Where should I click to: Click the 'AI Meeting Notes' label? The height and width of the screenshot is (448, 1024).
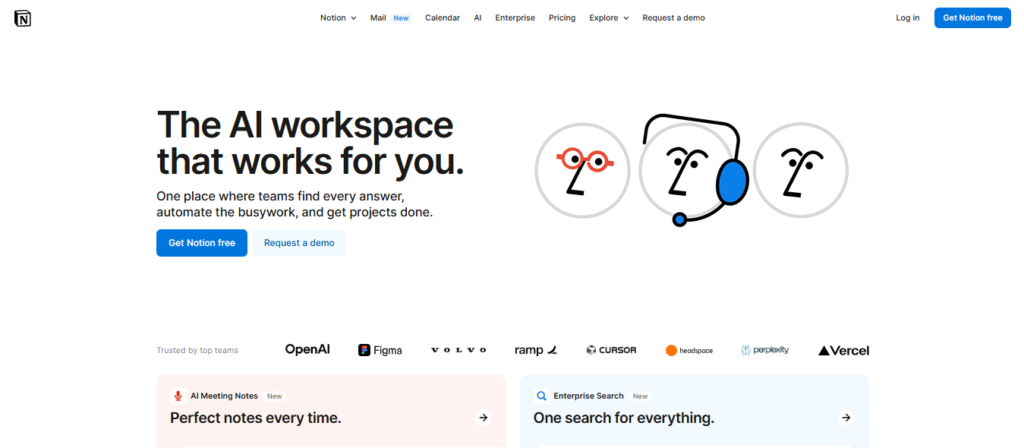click(x=224, y=396)
